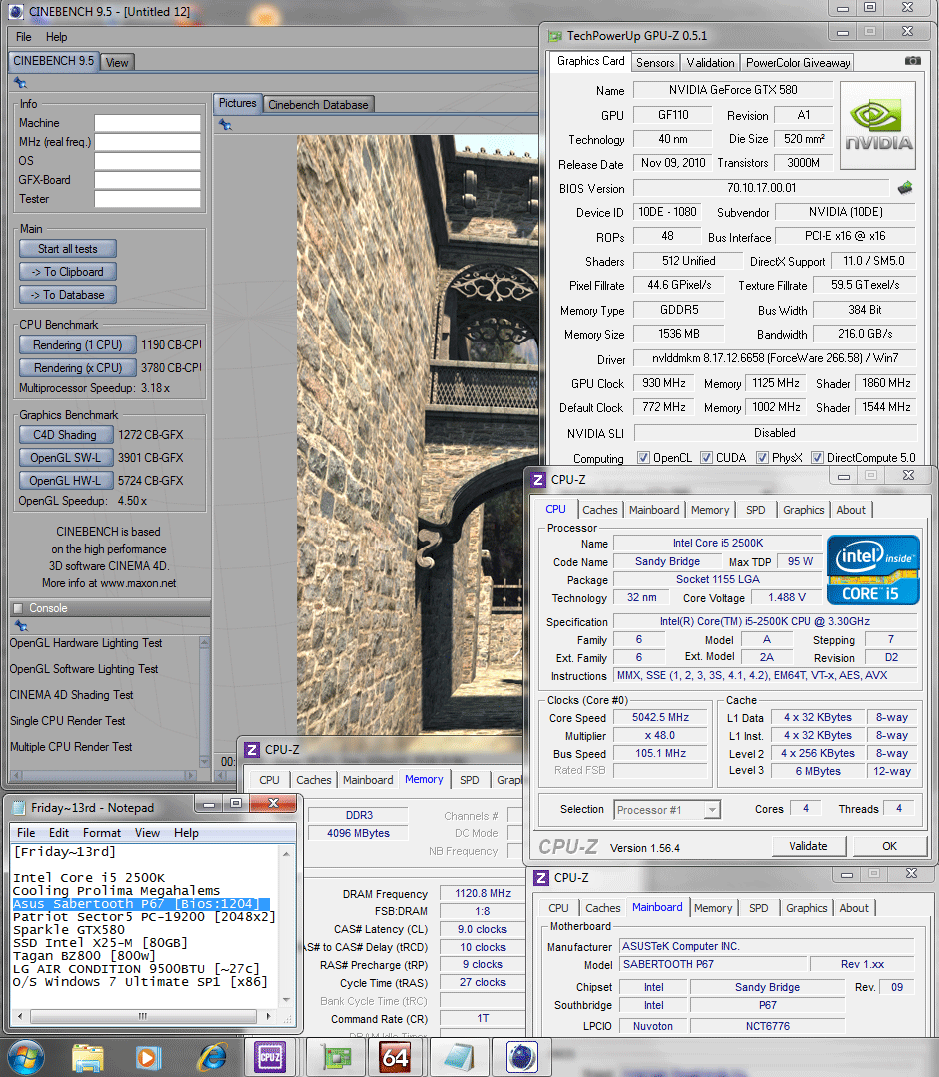Open Windows Media Player from the taskbar

(x=148, y=1058)
